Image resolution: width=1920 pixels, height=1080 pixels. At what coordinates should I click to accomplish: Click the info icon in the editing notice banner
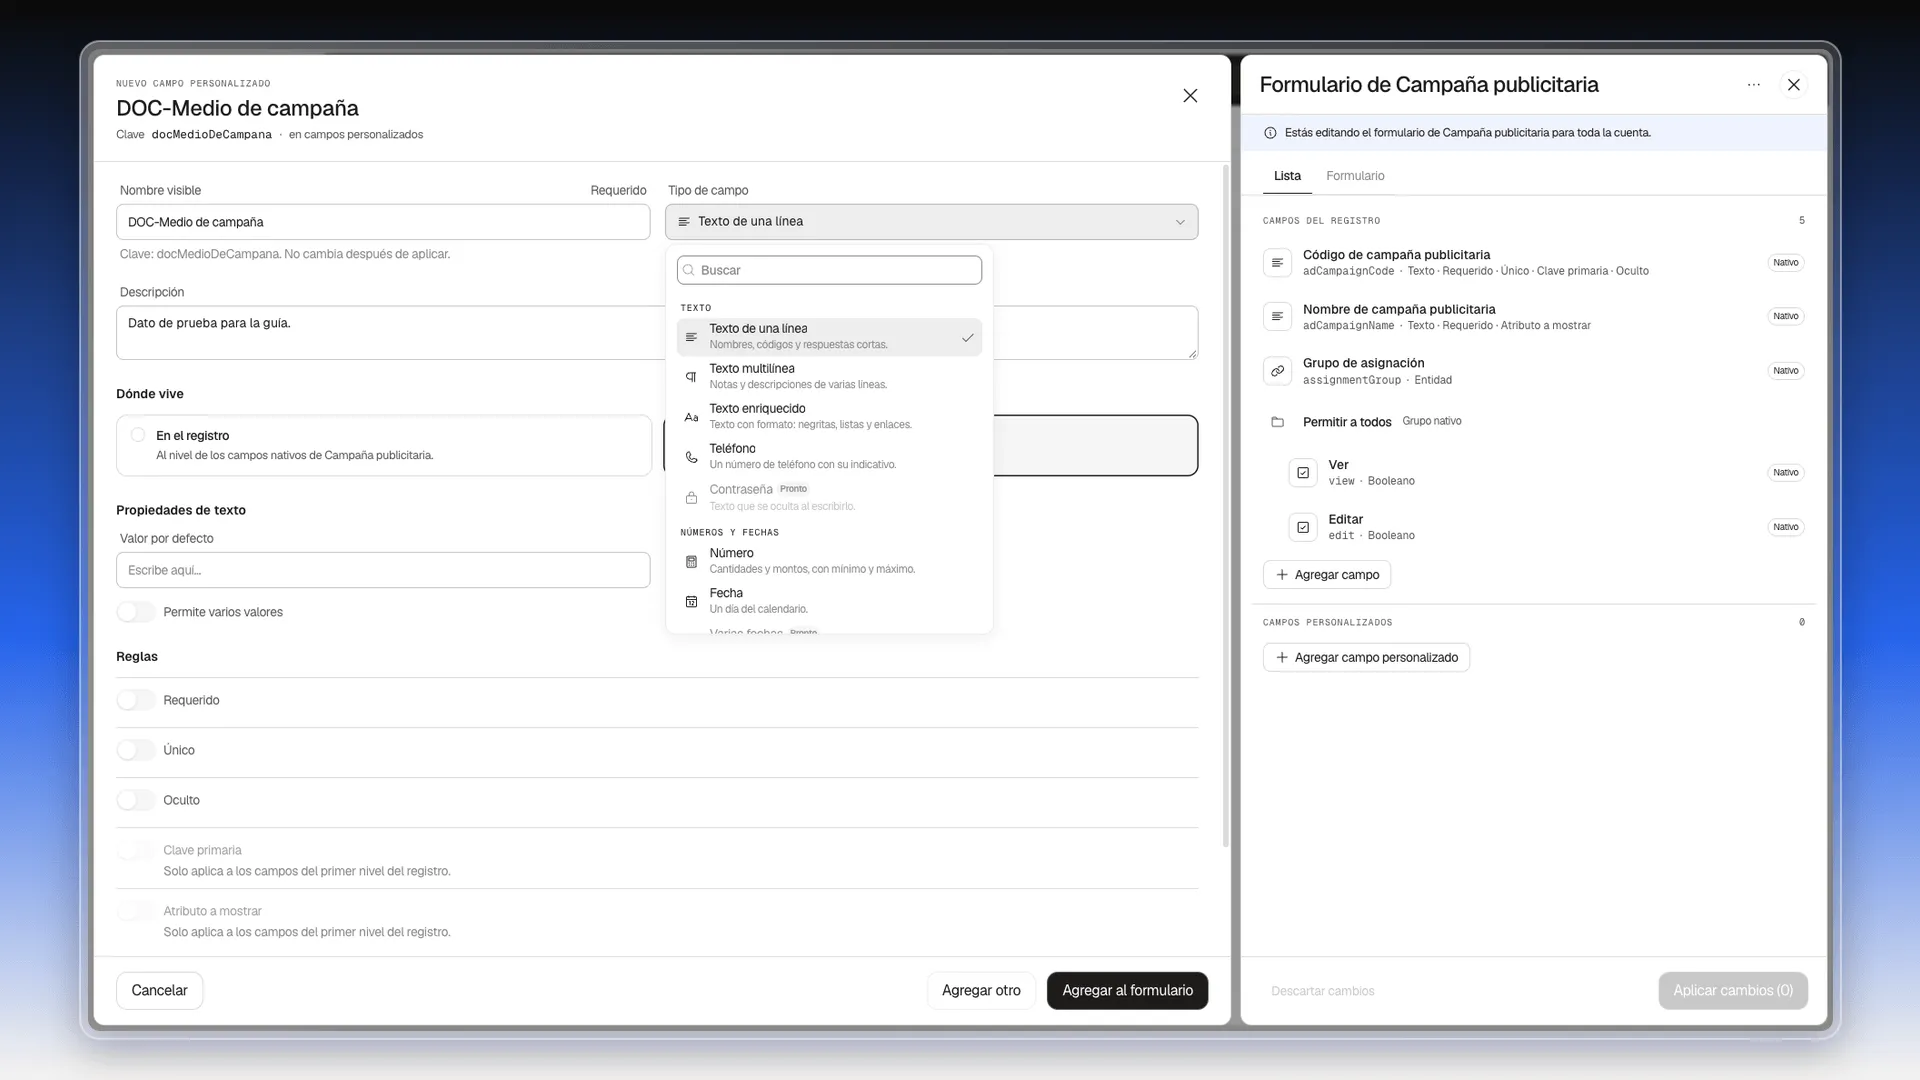[x=1270, y=133]
